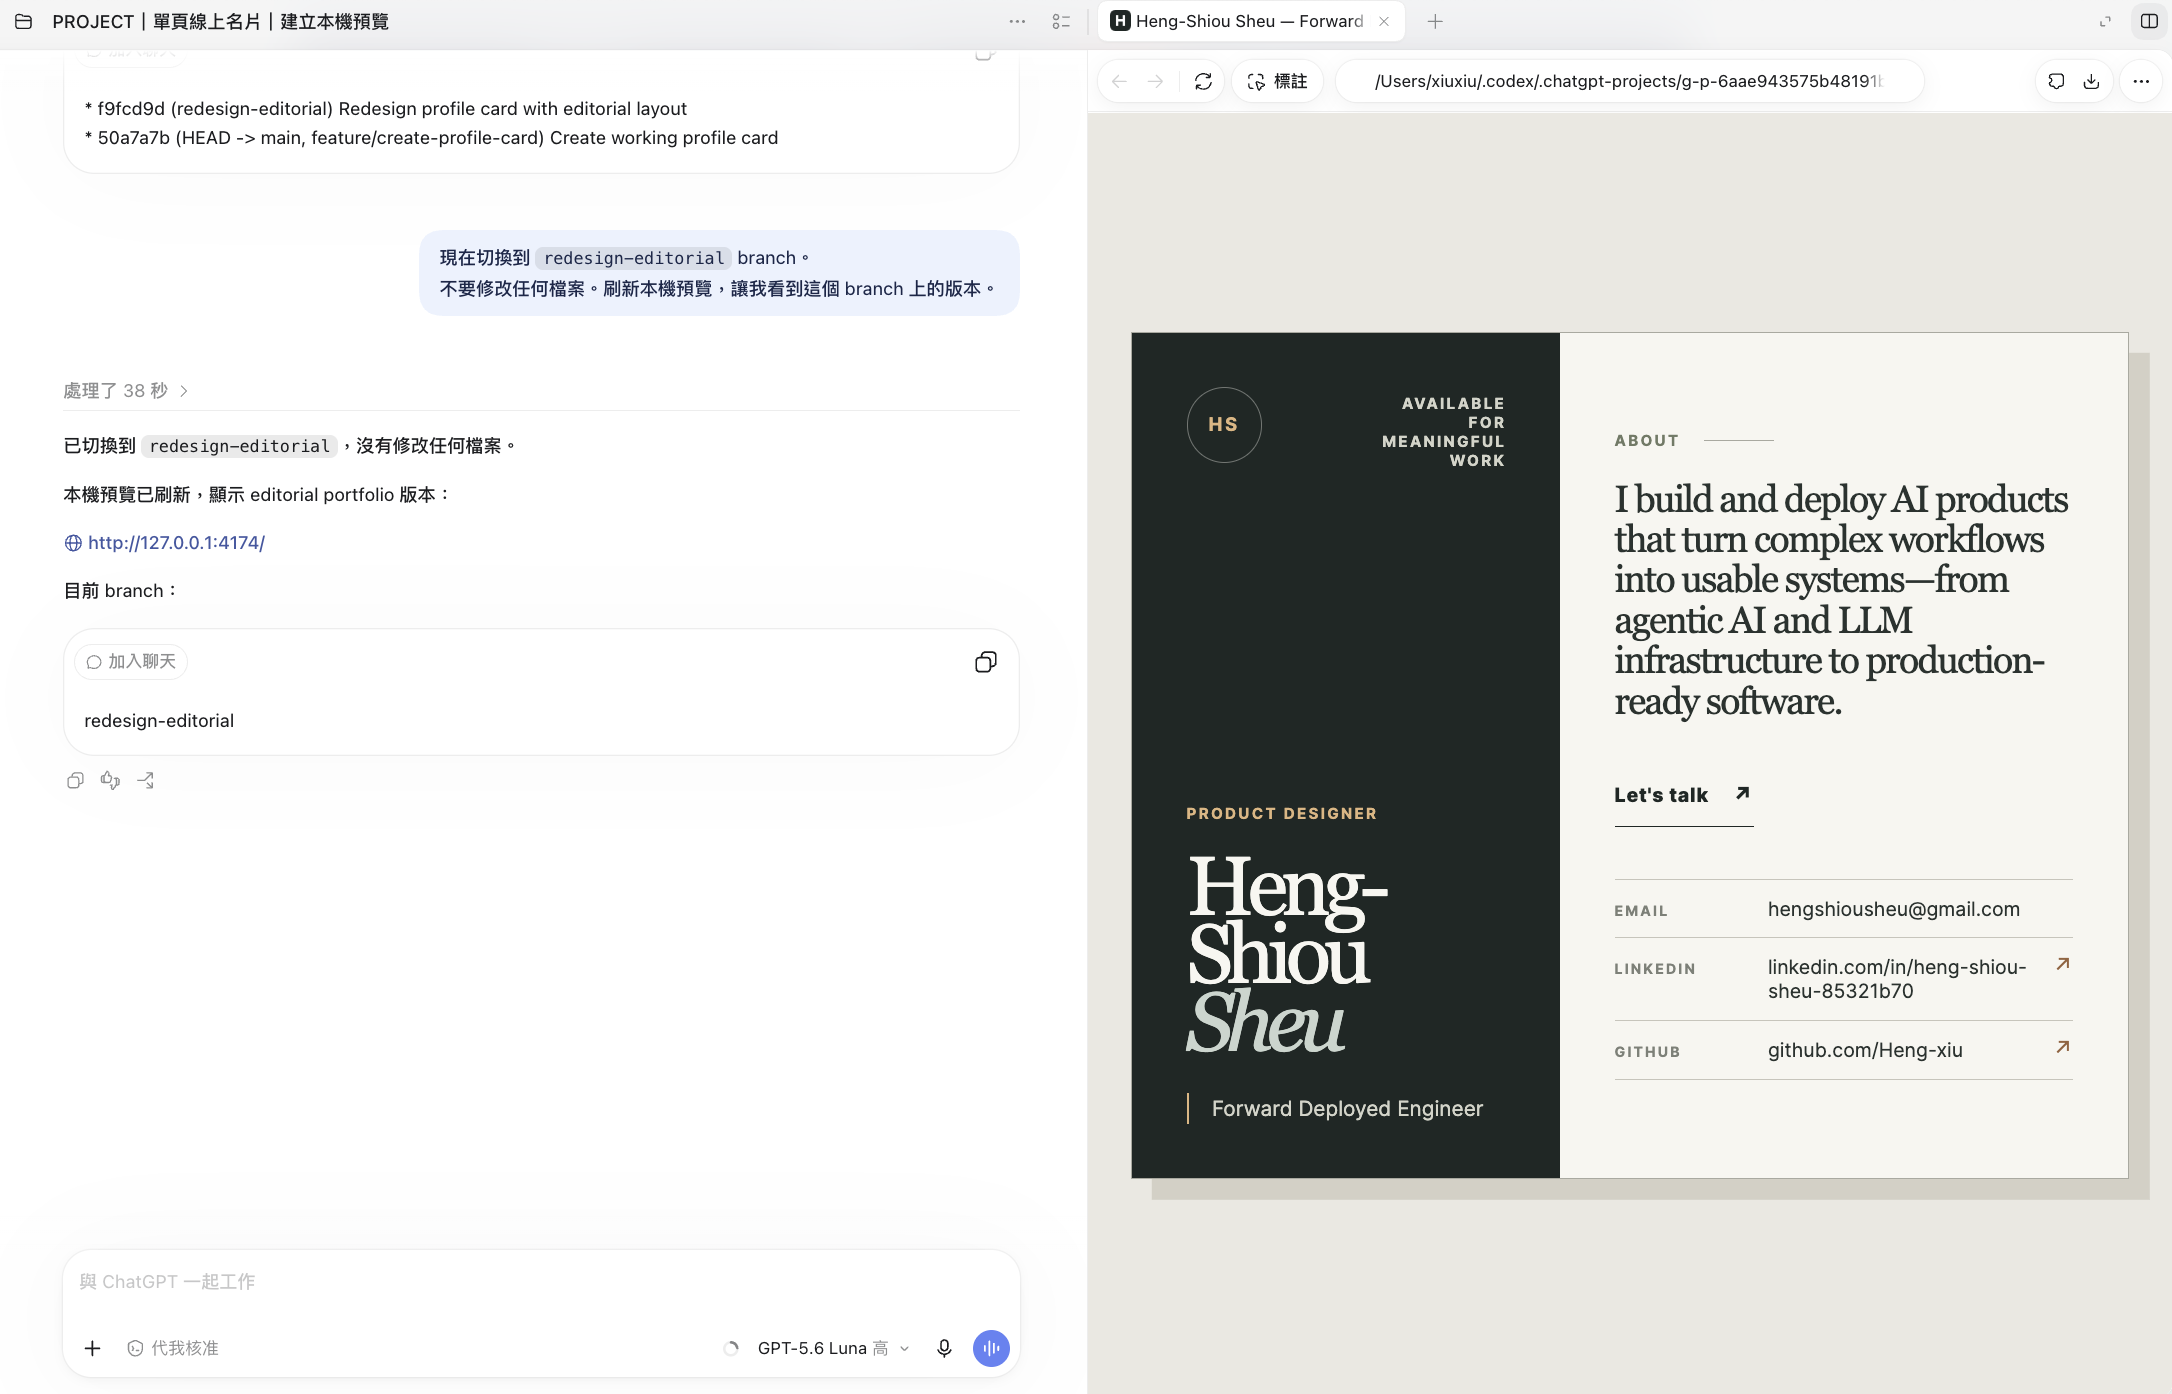Go back in the preview browser
The width and height of the screenshot is (2172, 1394).
pos(1119,81)
